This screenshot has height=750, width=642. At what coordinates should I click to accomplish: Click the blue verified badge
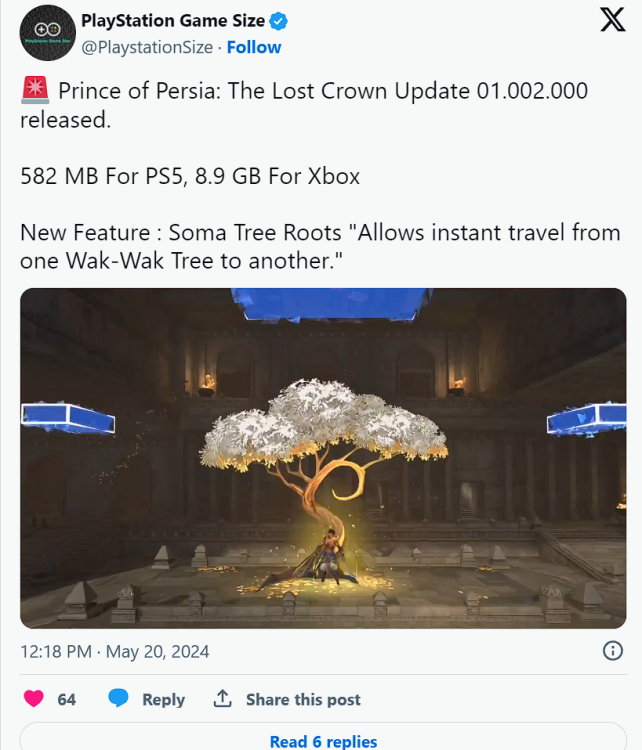click(278, 21)
